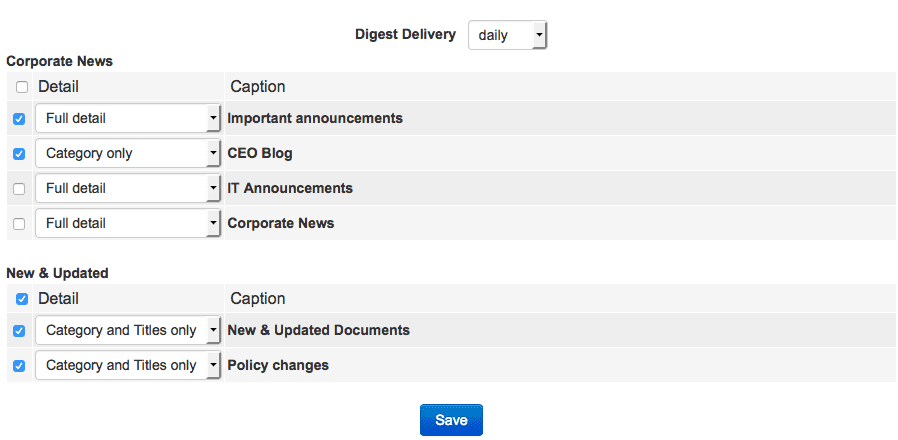Viewport: 898px width, 440px height.
Task: Enable the IT Announcements checkbox
Action: click(x=19, y=189)
